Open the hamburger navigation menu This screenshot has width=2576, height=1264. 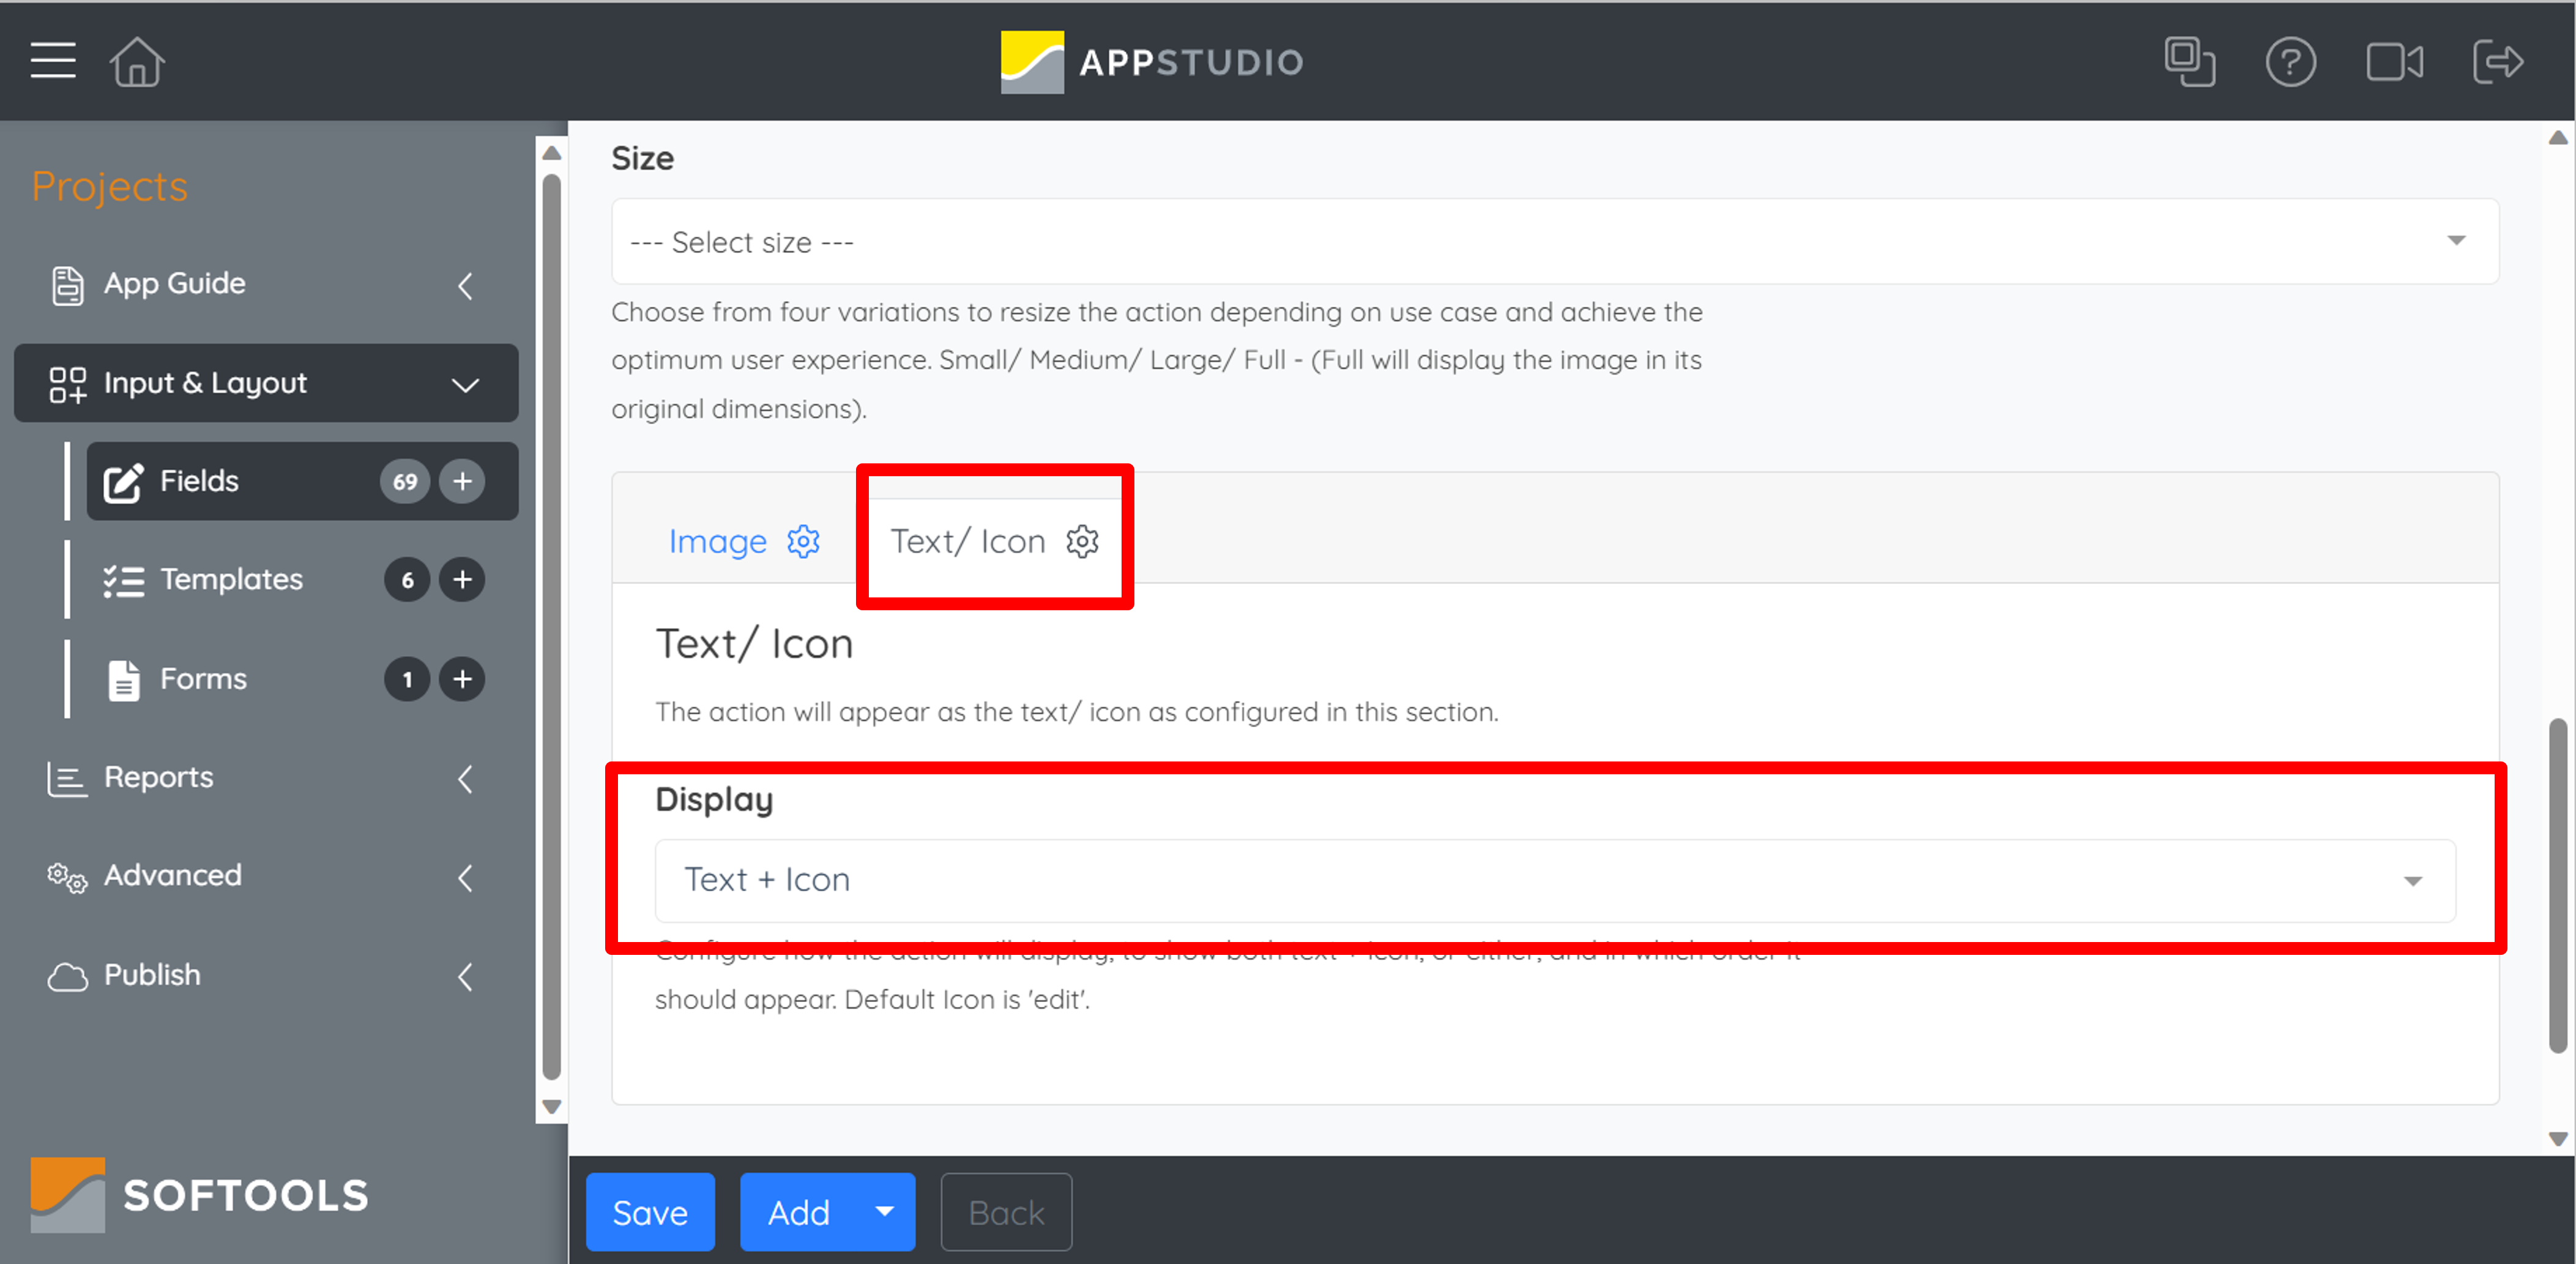point(52,61)
